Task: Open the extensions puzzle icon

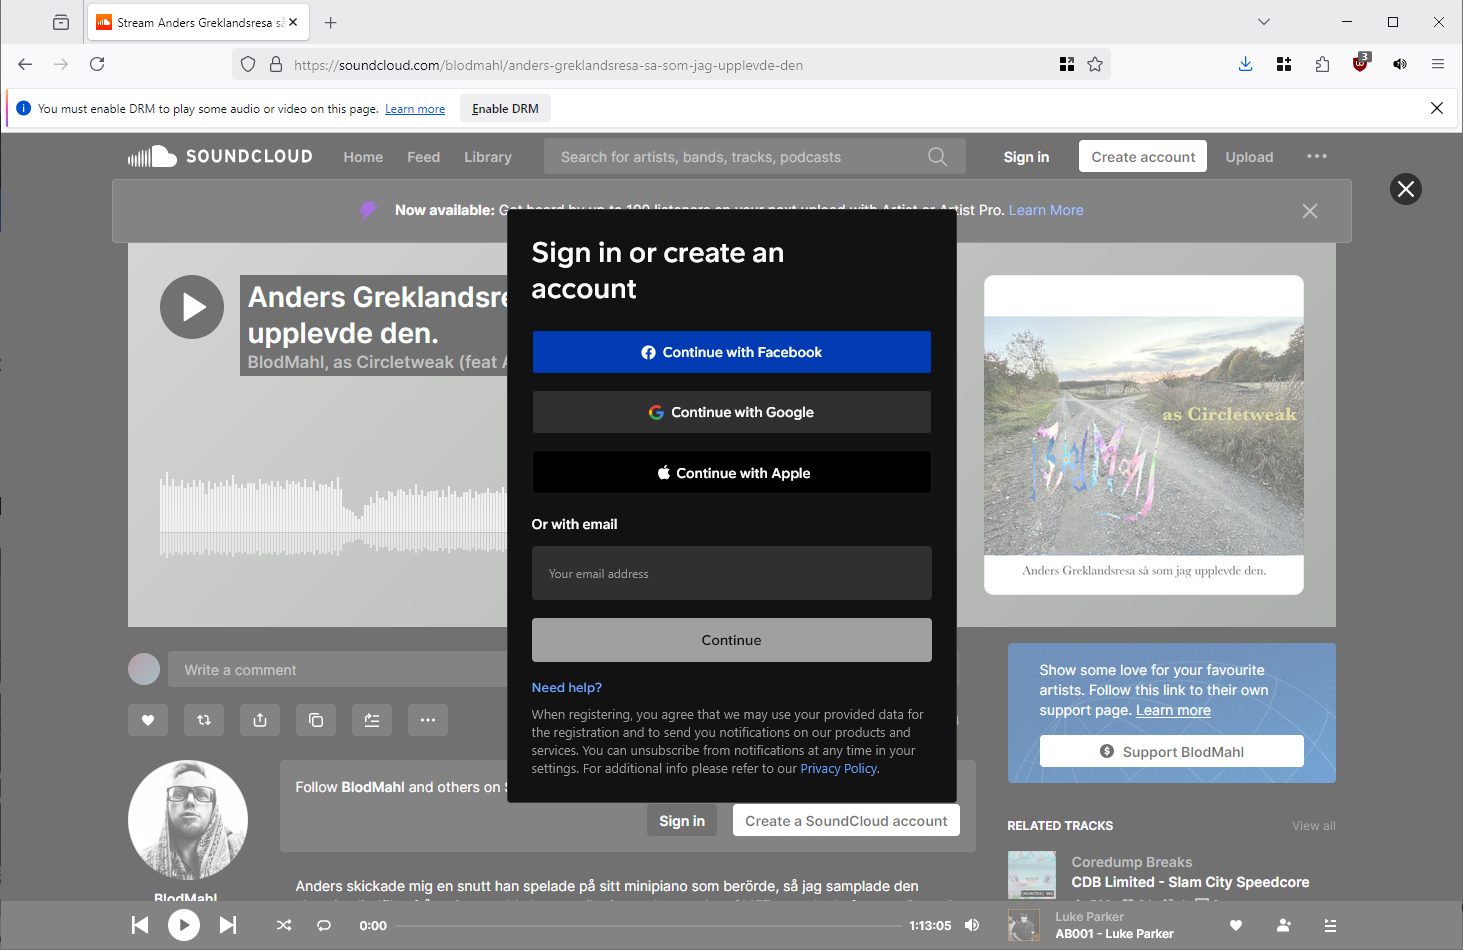Action: tap(1323, 64)
